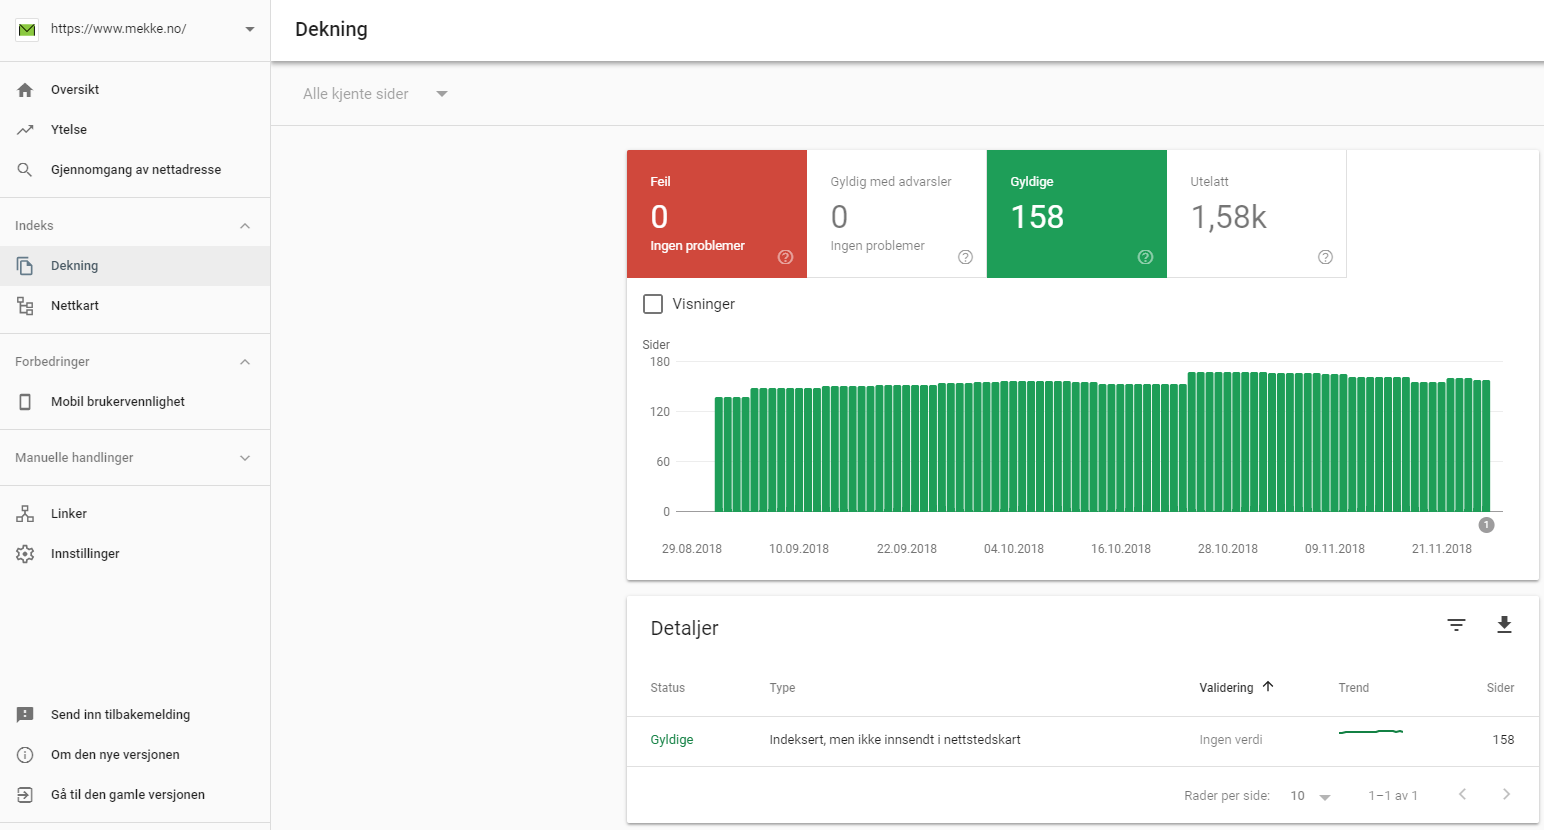Open Mobil brukervennlighet page
1544x830 pixels.
(117, 402)
